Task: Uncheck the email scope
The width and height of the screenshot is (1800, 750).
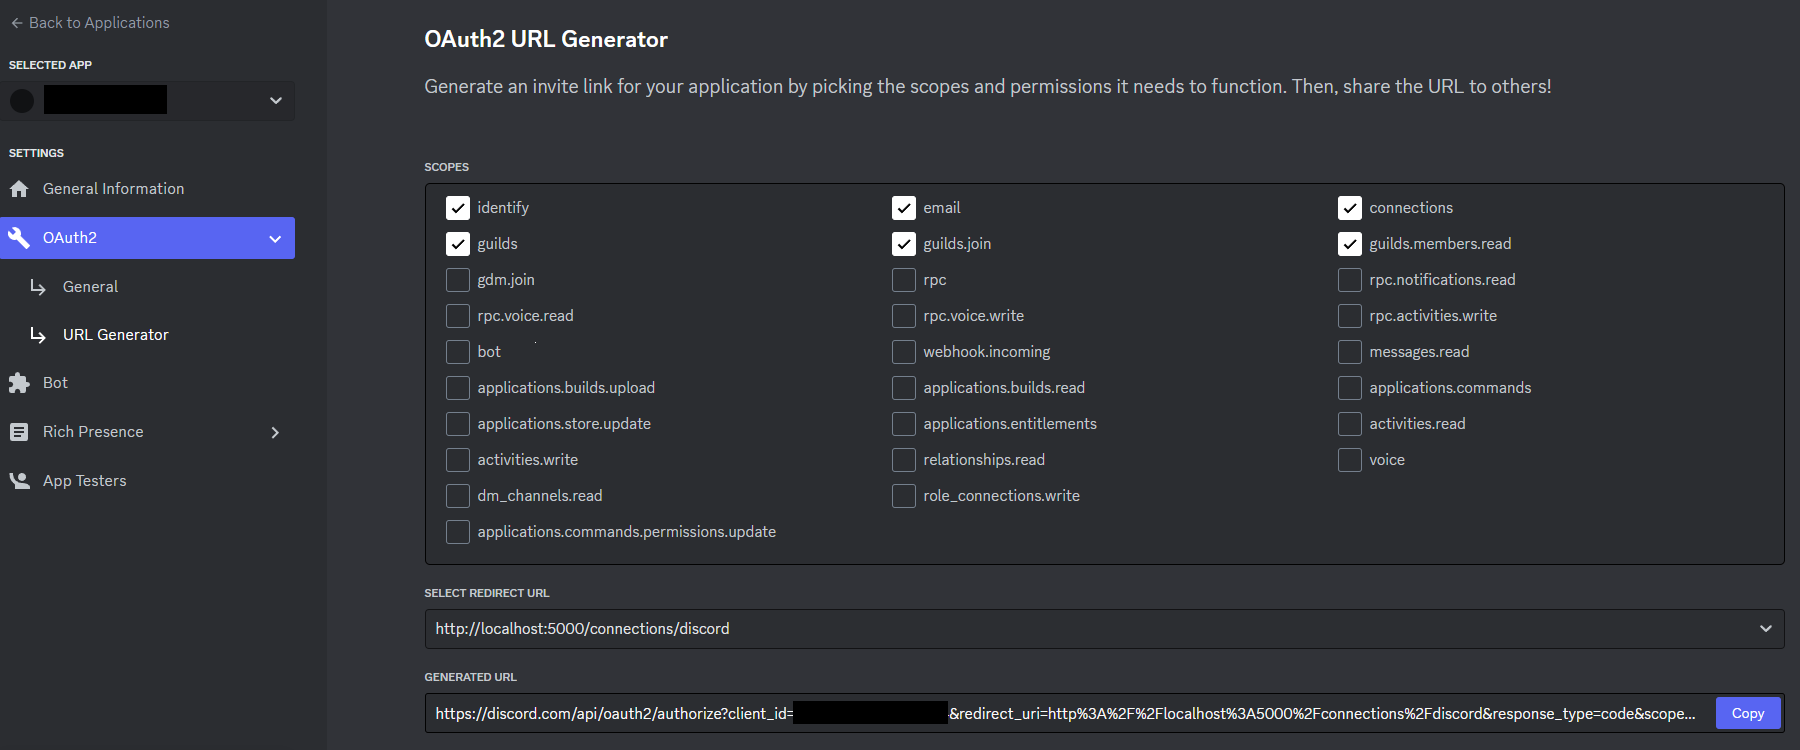Action: [x=904, y=207]
